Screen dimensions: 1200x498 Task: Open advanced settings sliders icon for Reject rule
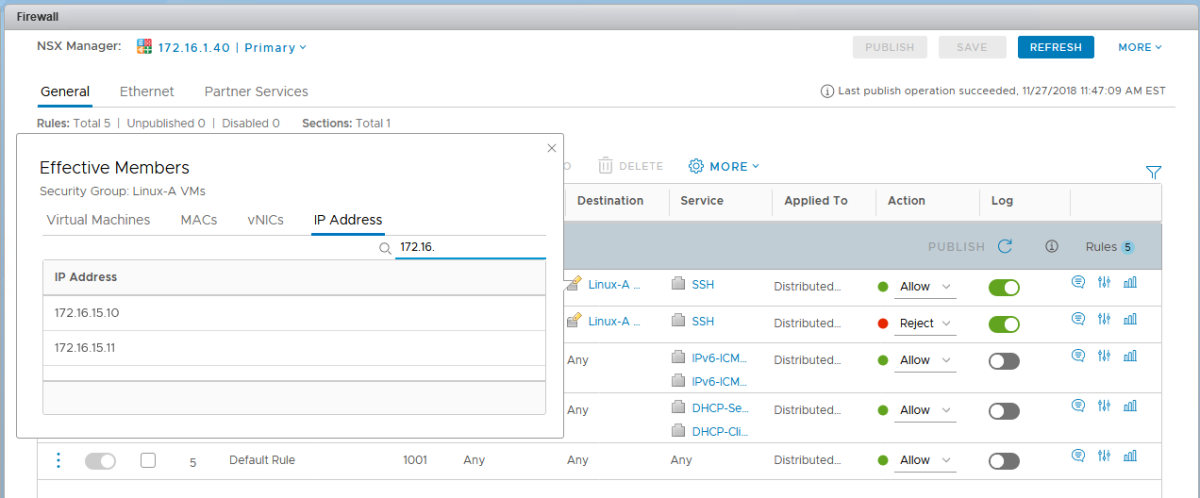[x=1104, y=320]
